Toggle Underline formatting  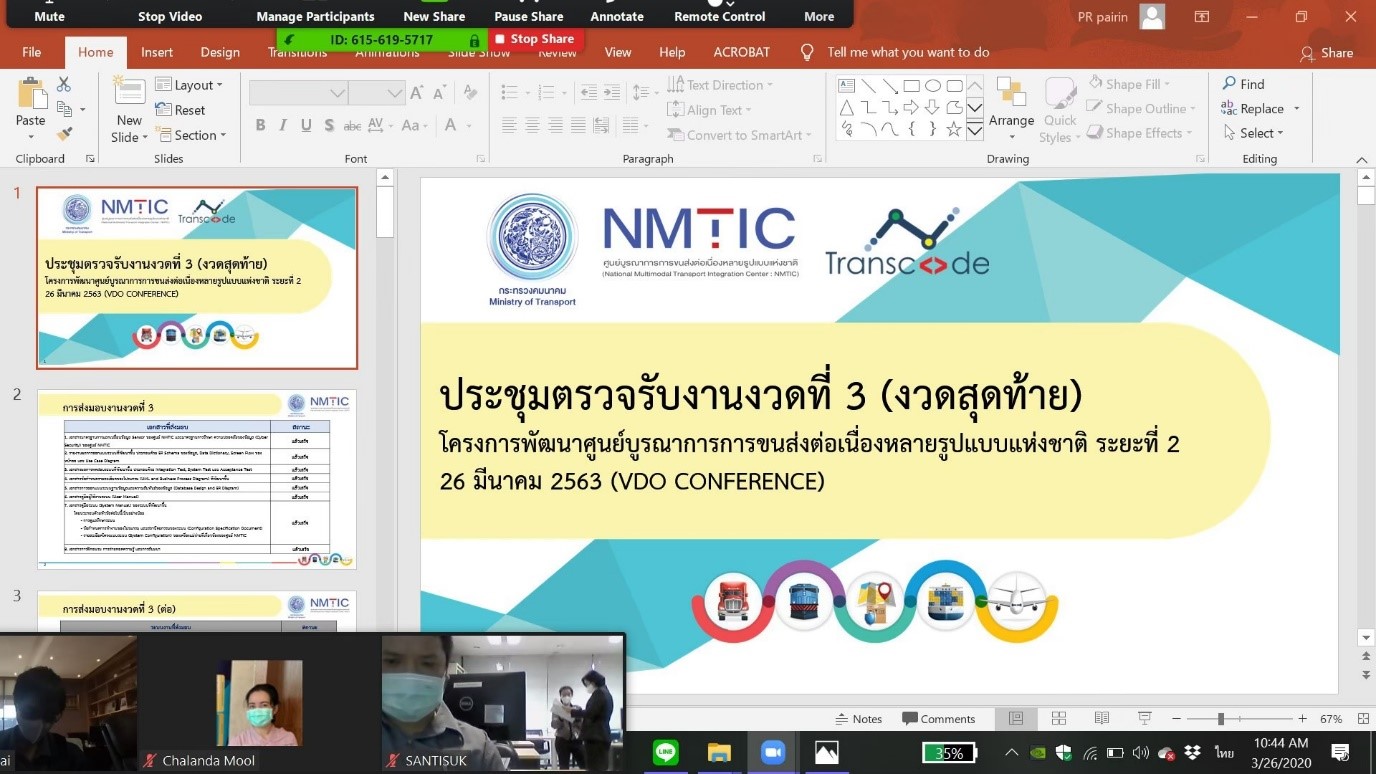click(306, 125)
